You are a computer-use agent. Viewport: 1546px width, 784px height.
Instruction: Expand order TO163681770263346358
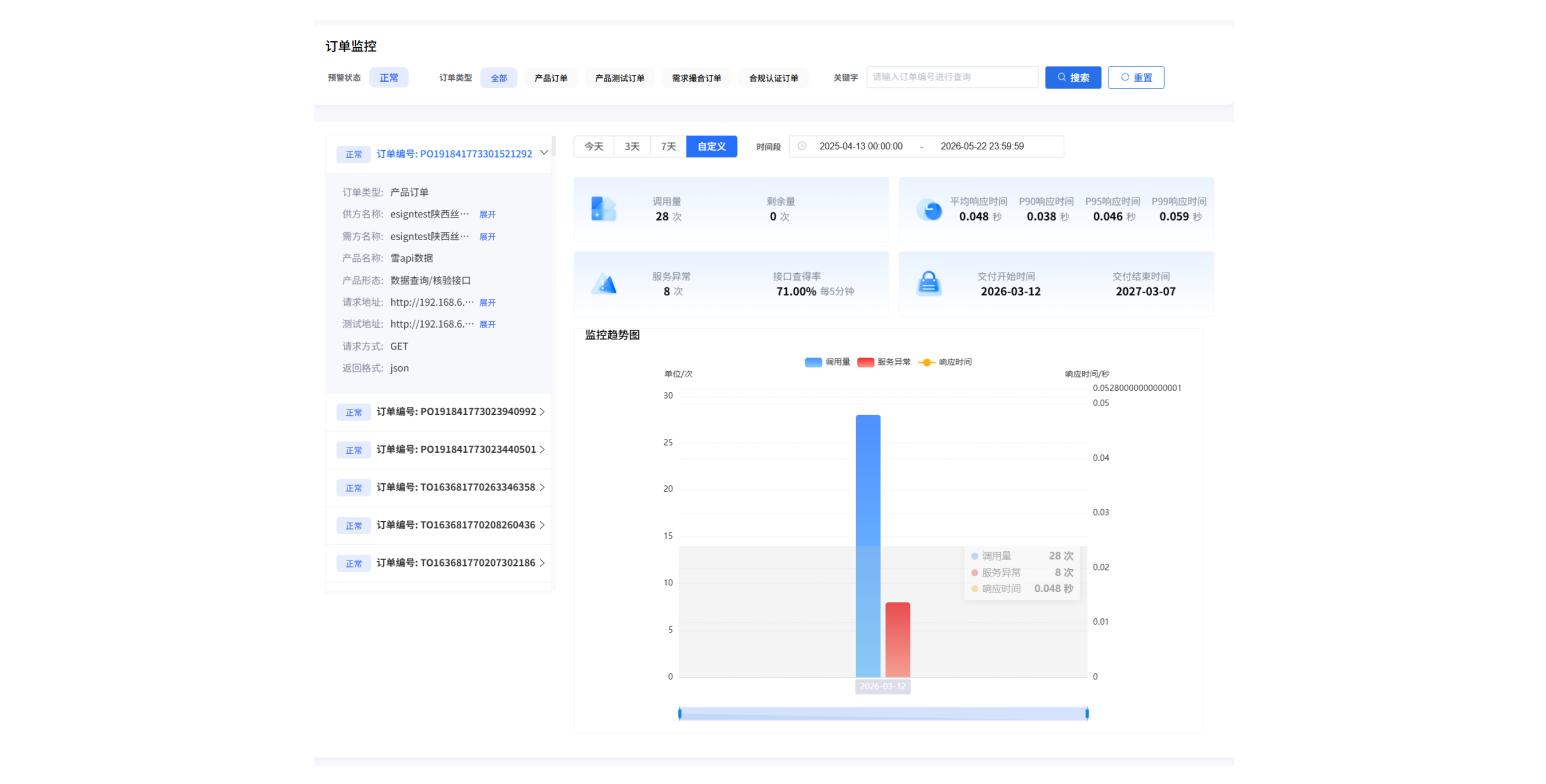pos(543,487)
